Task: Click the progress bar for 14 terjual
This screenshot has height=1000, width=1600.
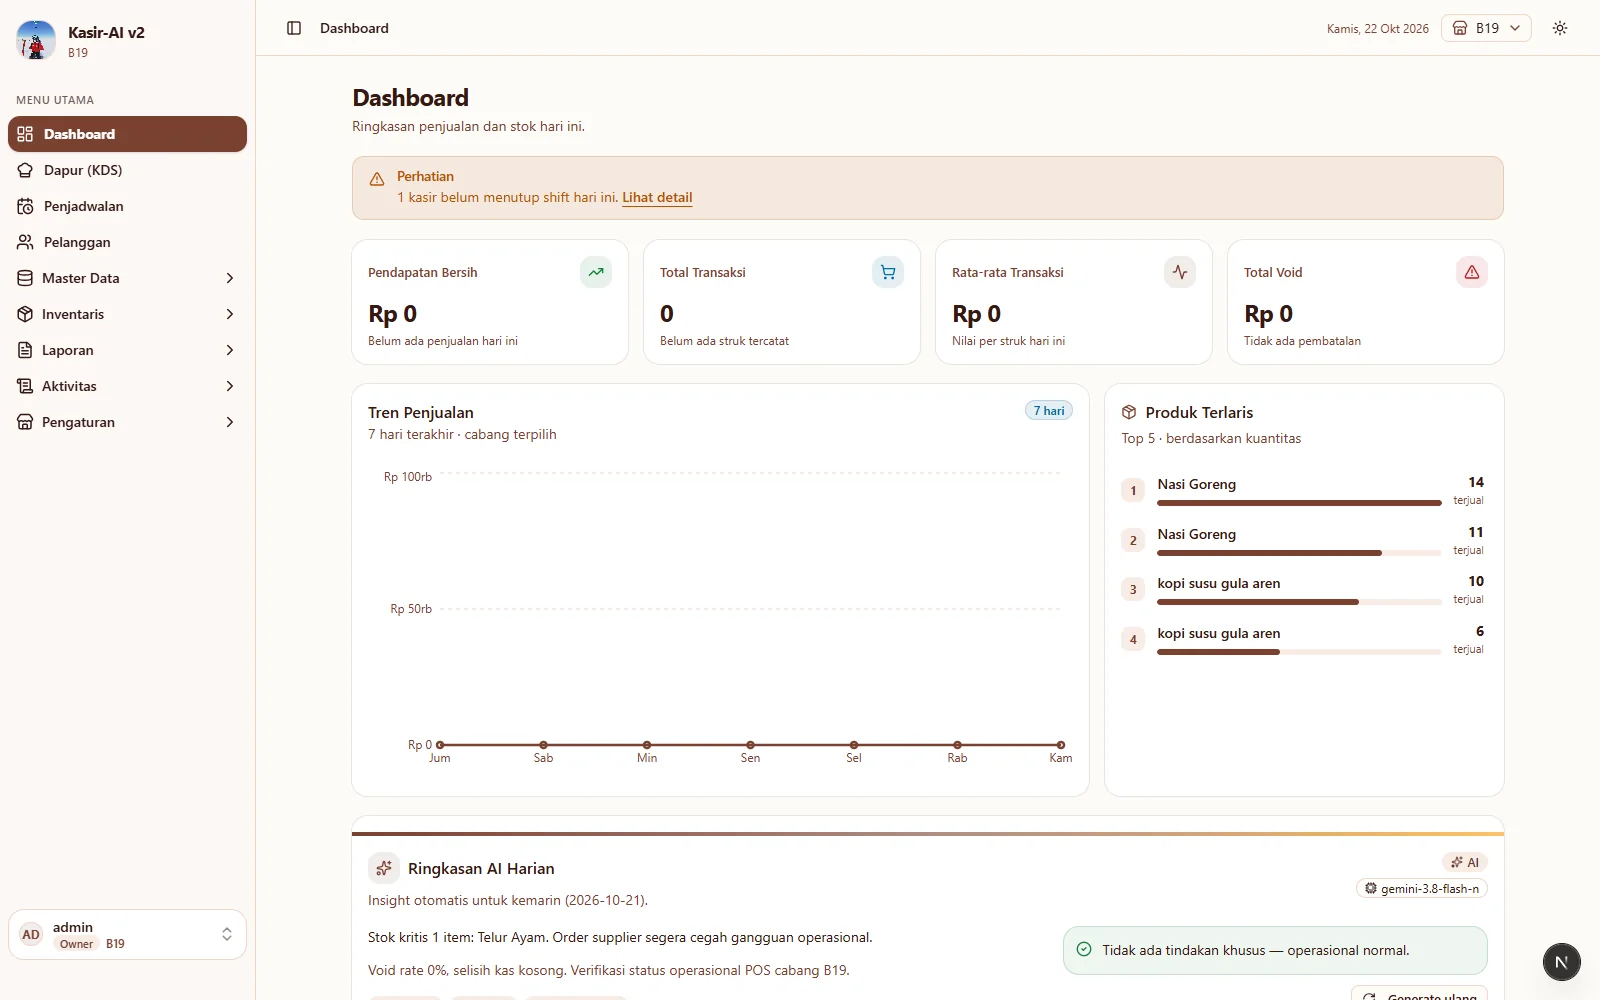Action: tap(1299, 503)
